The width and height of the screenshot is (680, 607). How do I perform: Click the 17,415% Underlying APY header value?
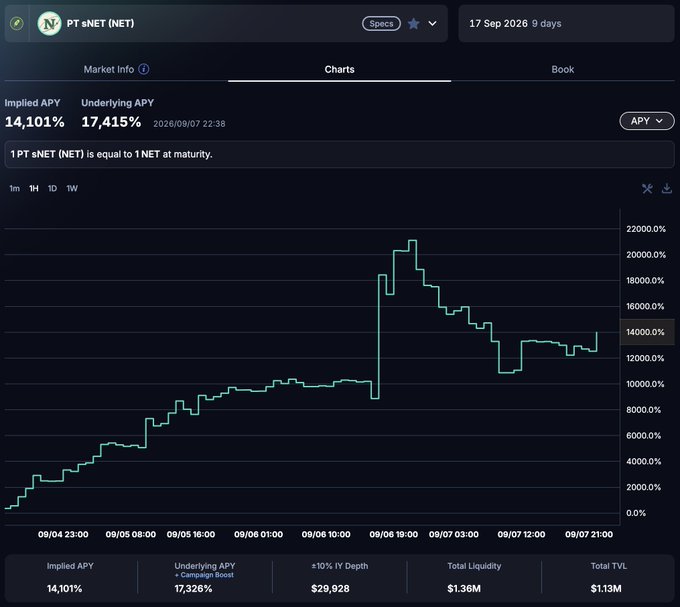click(x=111, y=122)
